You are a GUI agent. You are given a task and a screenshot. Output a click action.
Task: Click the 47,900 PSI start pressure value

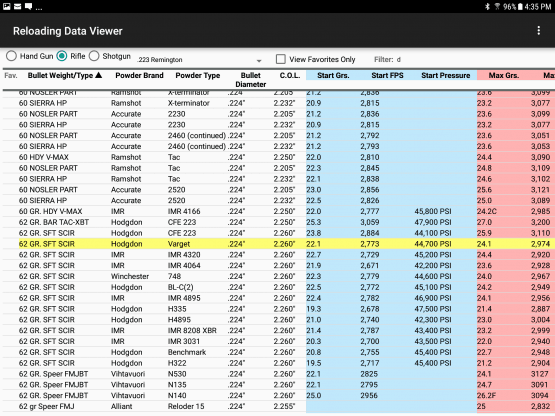[x=433, y=222]
